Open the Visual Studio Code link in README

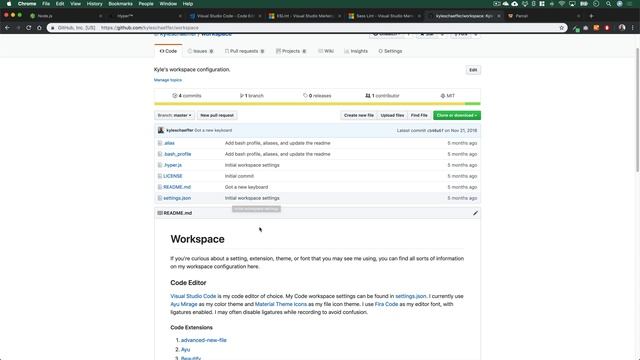(193, 296)
